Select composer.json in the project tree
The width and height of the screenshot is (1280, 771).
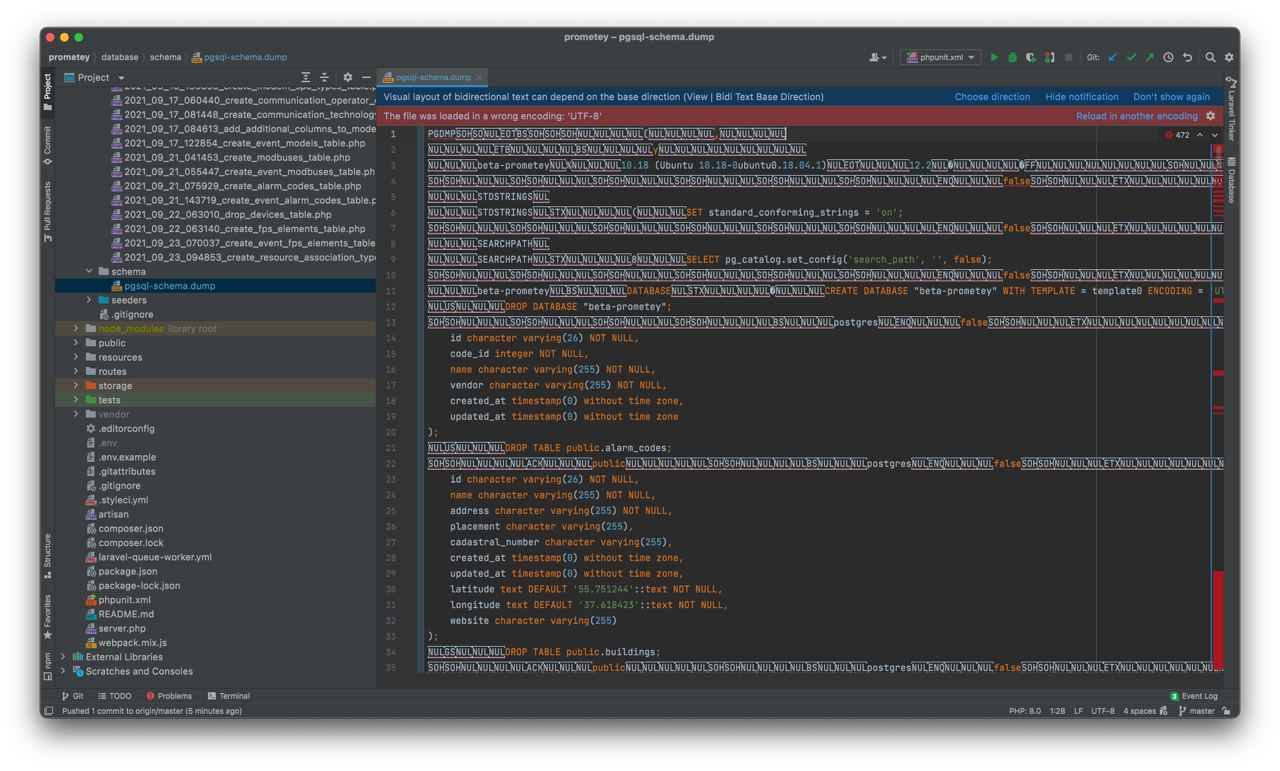(131, 529)
